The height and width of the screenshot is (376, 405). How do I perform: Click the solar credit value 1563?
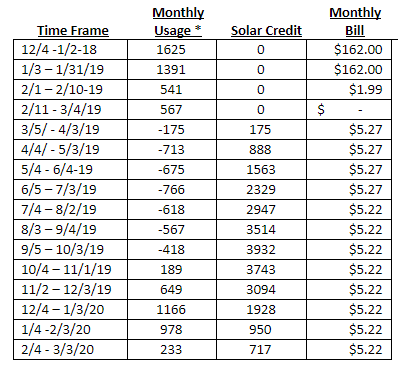(x=261, y=170)
